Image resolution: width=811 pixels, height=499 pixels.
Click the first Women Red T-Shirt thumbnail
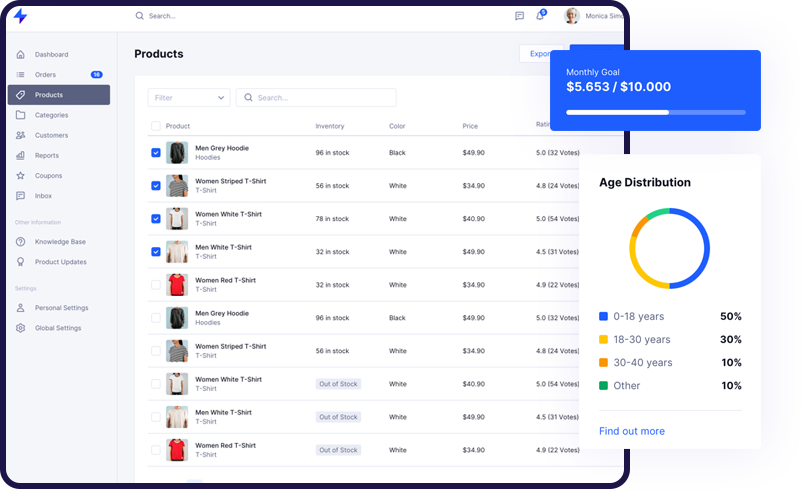[x=177, y=285]
